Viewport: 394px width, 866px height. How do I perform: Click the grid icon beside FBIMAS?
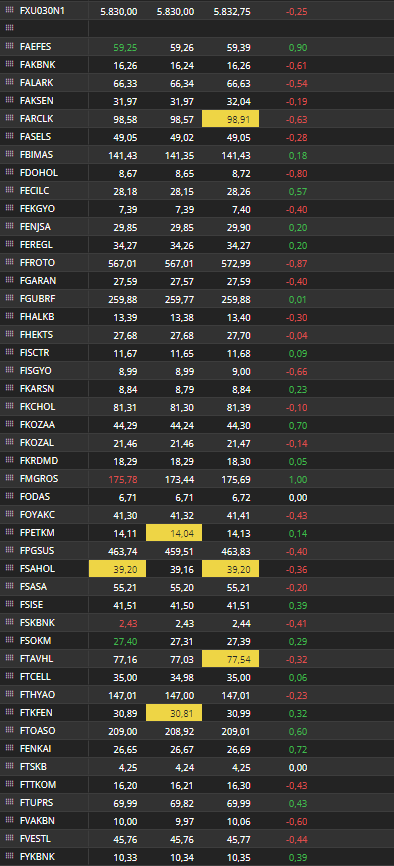pyautogui.click(x=9, y=155)
